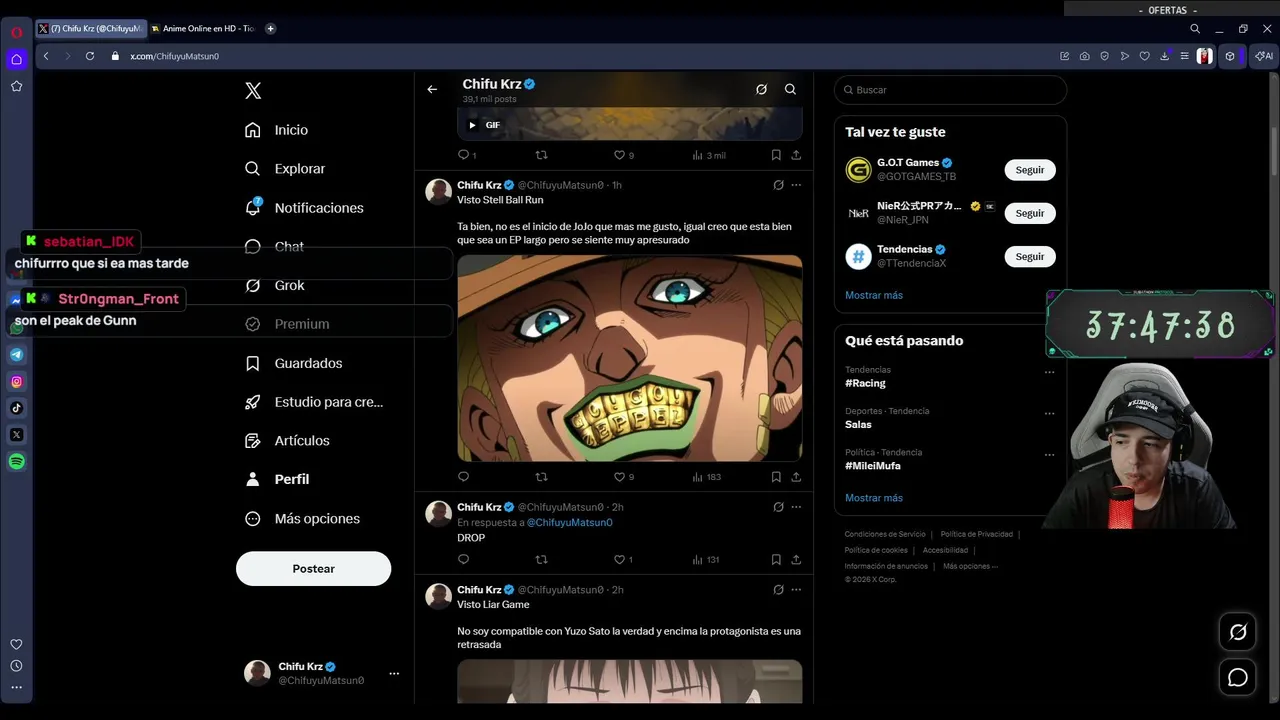Viewport: 1280px width, 720px height.
Task: Open the Inicio home link in the X sidebar
Action: tap(276, 130)
